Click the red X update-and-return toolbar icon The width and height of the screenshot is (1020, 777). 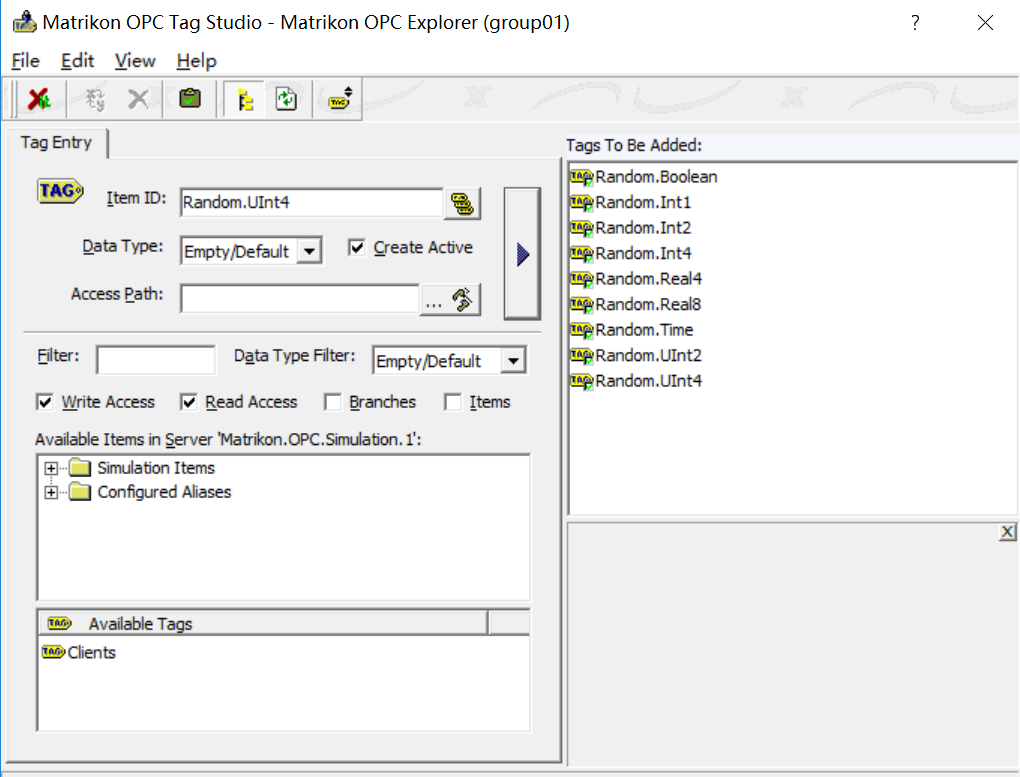click(39, 100)
